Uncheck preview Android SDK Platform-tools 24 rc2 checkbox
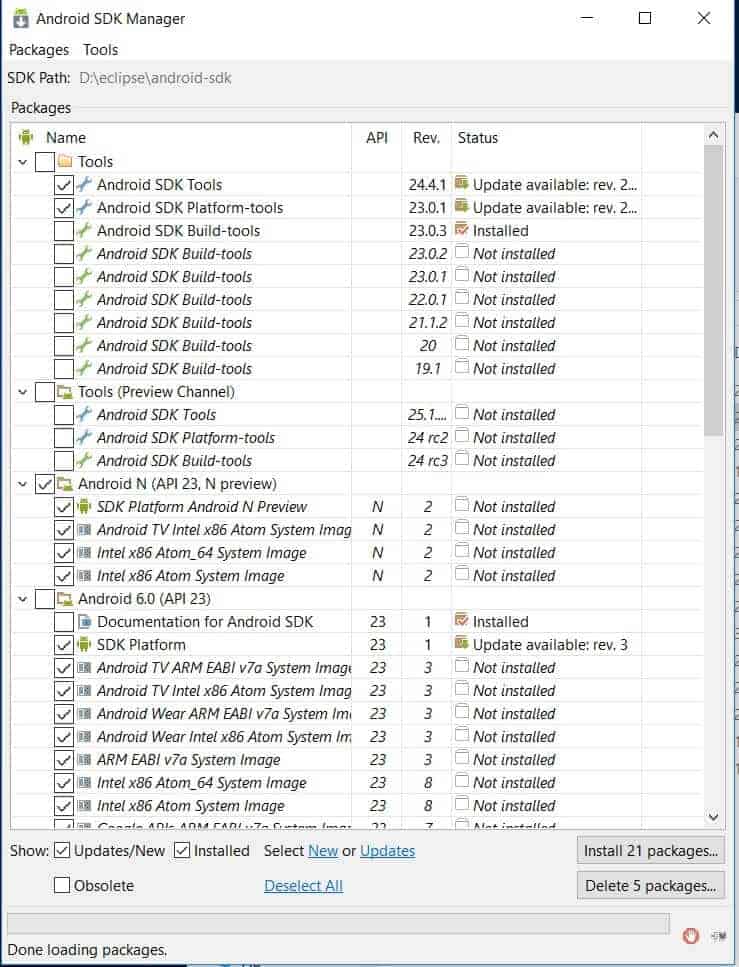Screen dimensions: 739x967 click(64, 438)
